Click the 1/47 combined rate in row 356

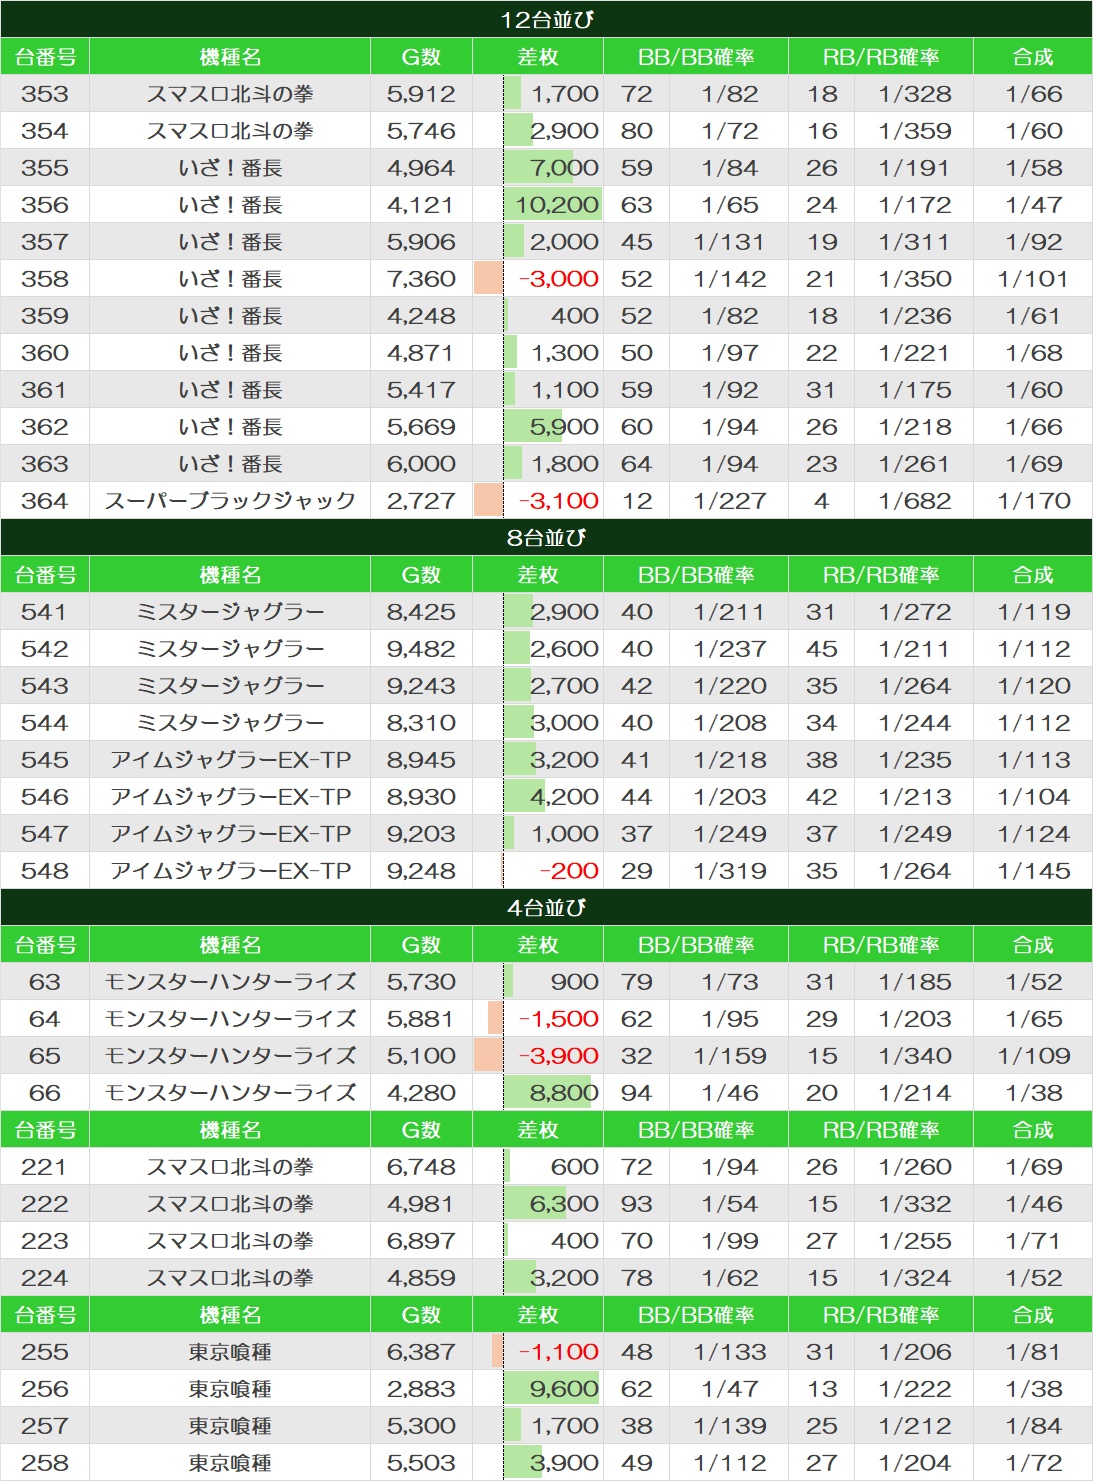1034,205
